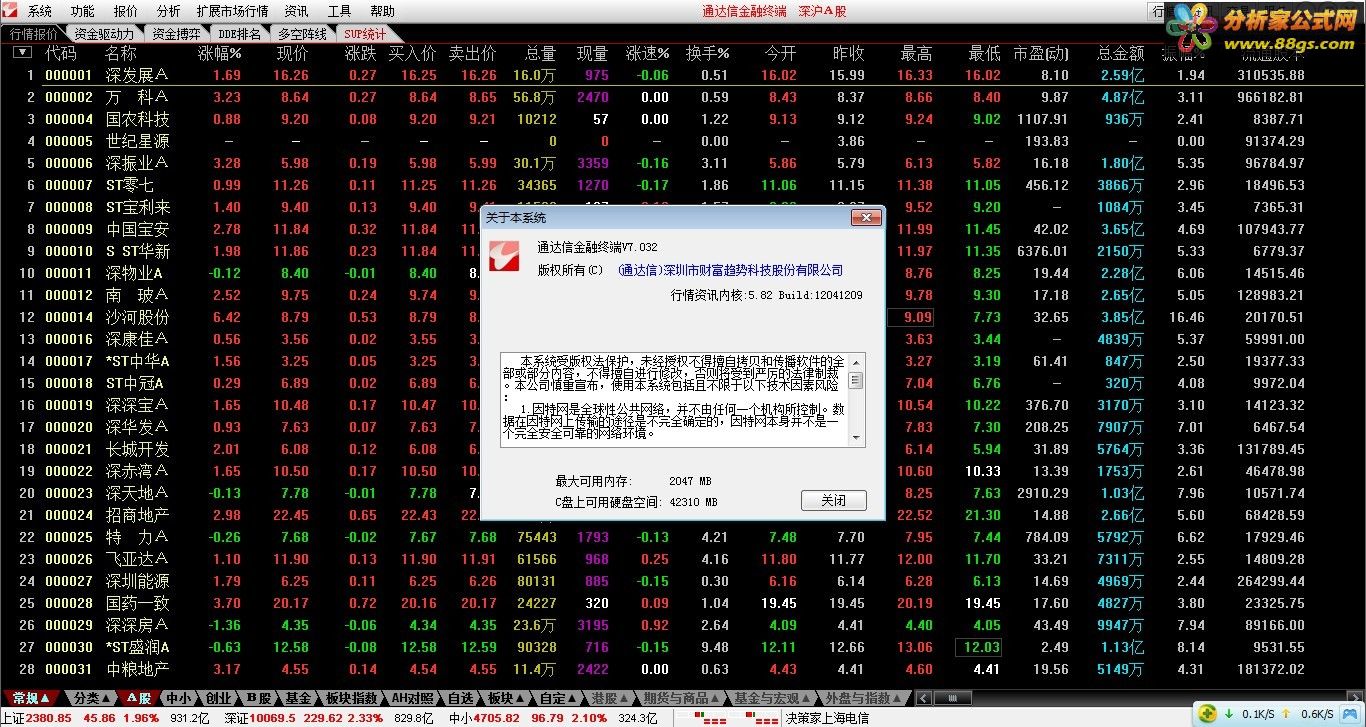
Task: Switch to the 行情报价 tab
Action: (33, 33)
